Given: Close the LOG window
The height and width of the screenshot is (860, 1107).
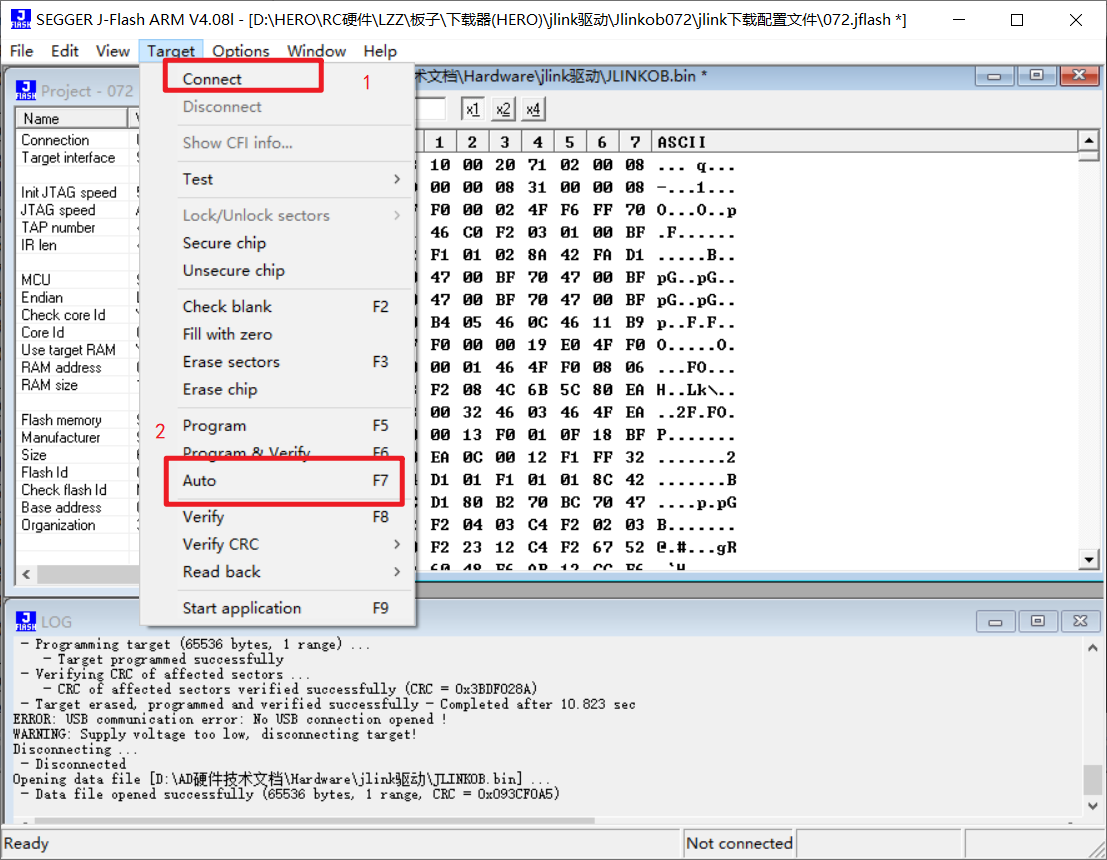Looking at the screenshot, I should 1080,621.
